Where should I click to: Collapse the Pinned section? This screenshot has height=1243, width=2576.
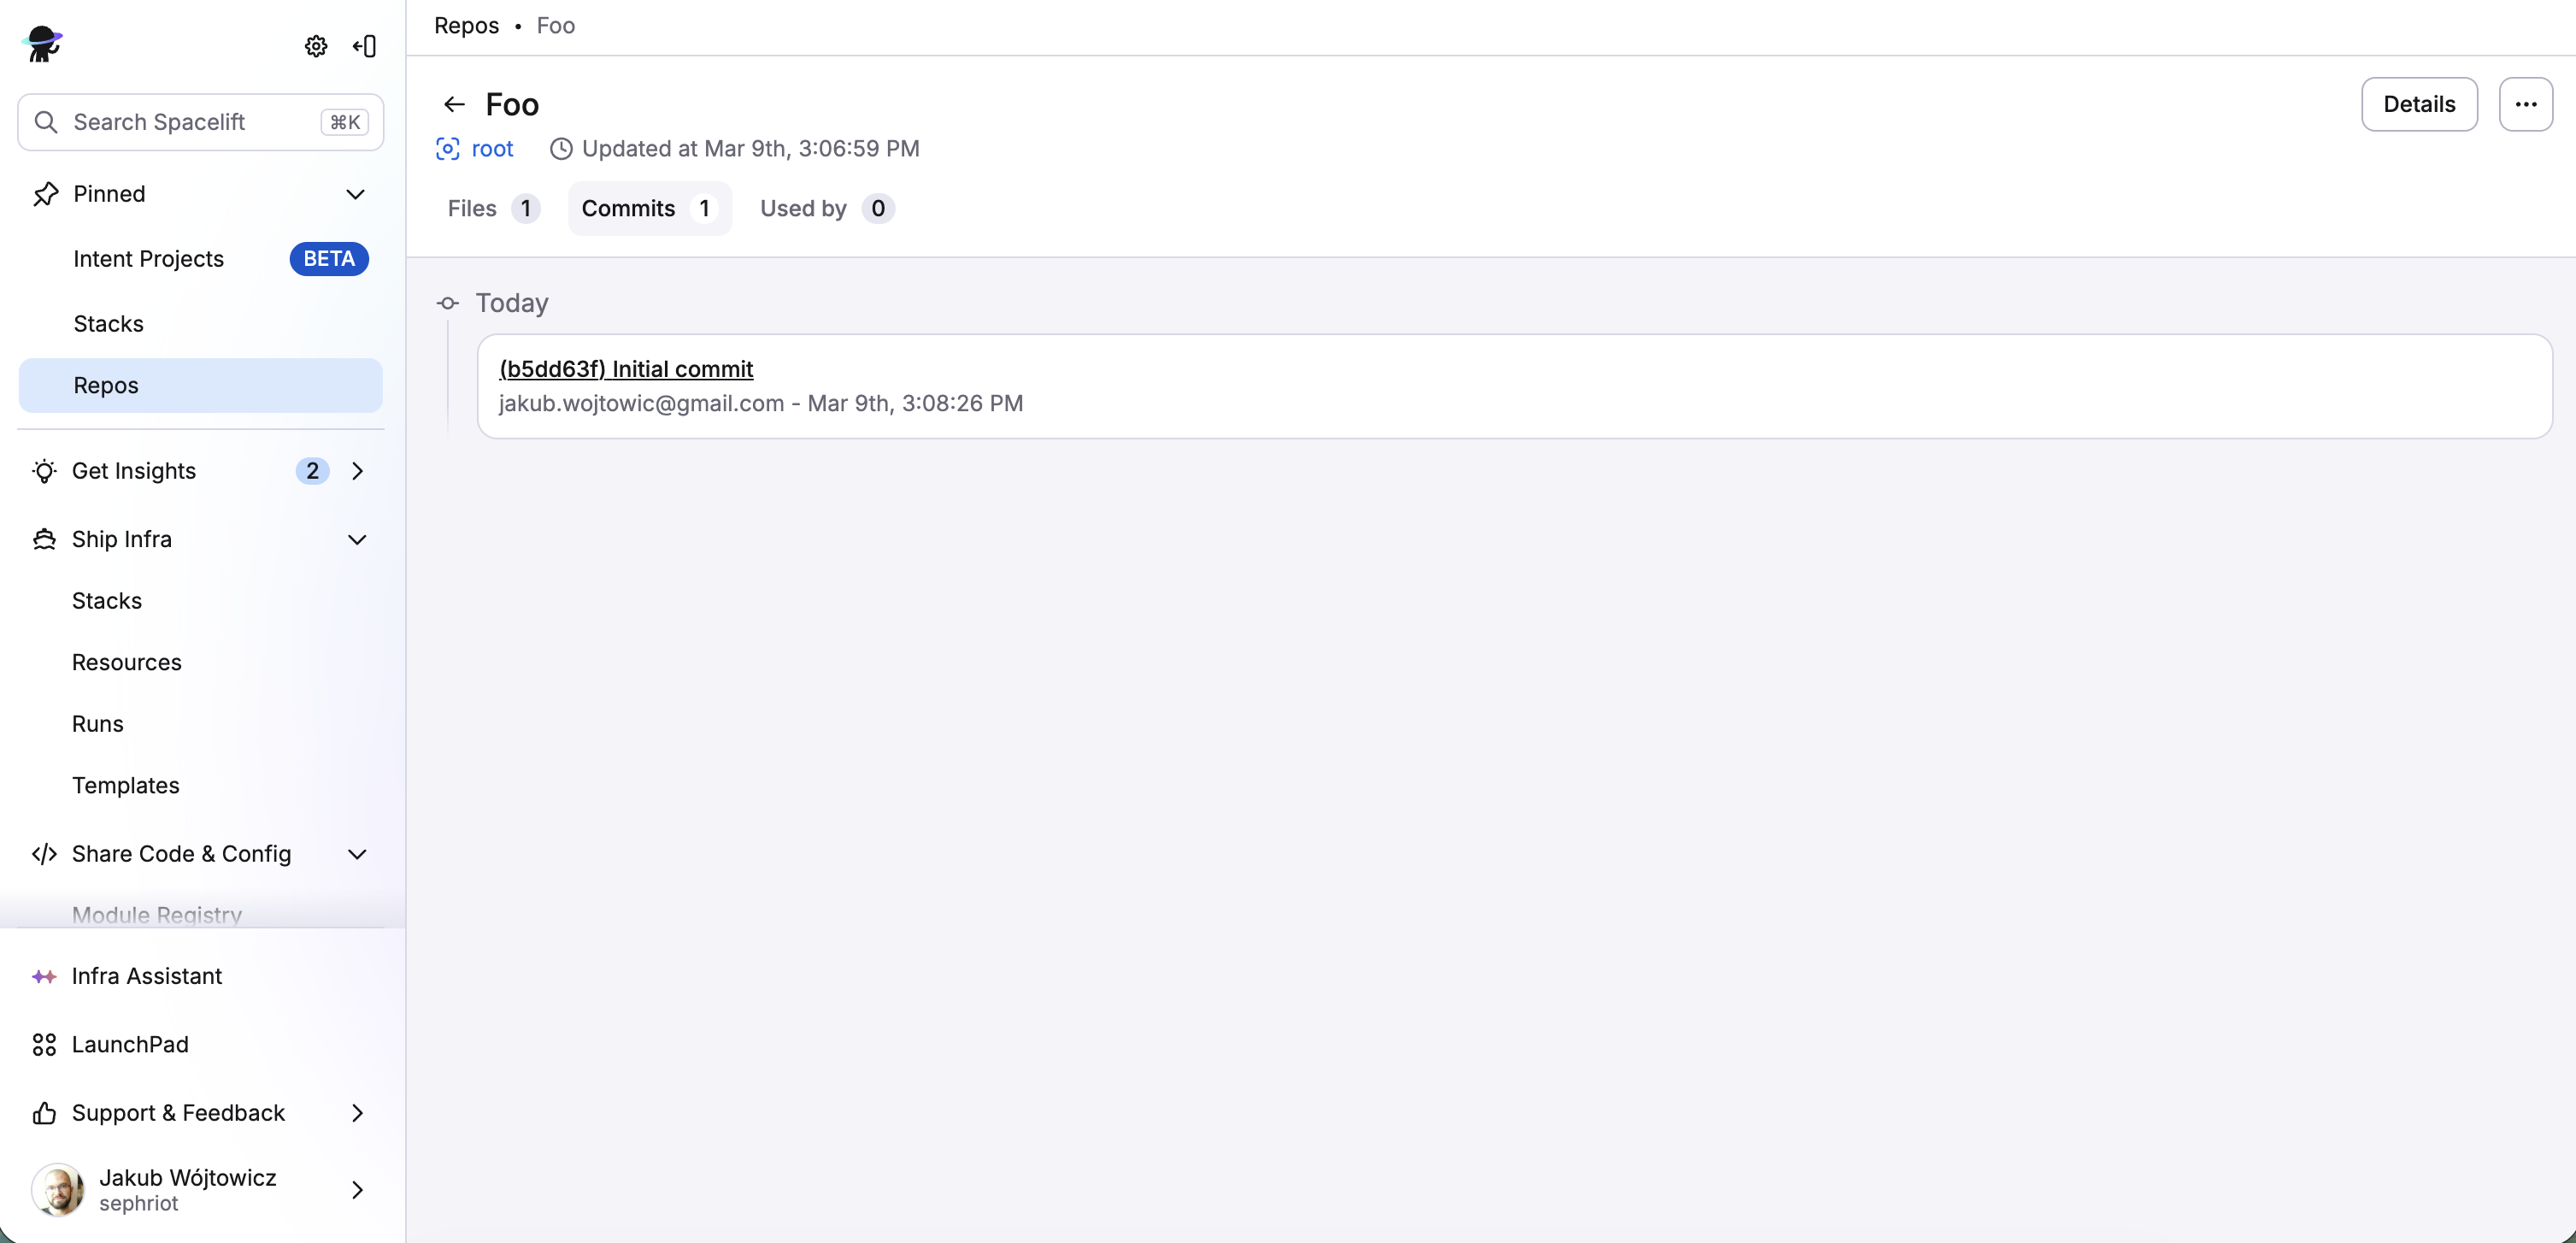pyautogui.click(x=356, y=194)
